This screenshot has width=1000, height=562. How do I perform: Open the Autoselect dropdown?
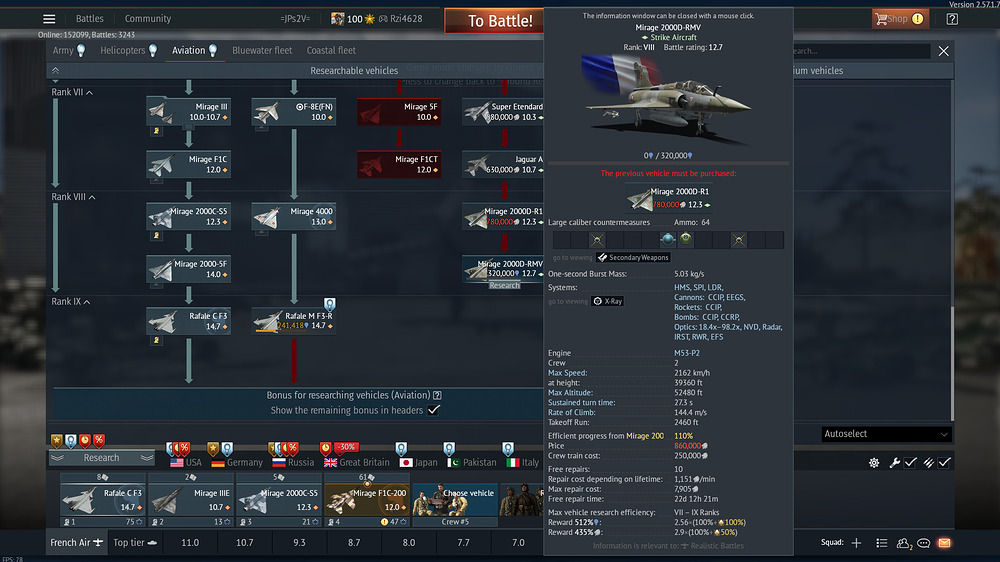click(x=885, y=434)
